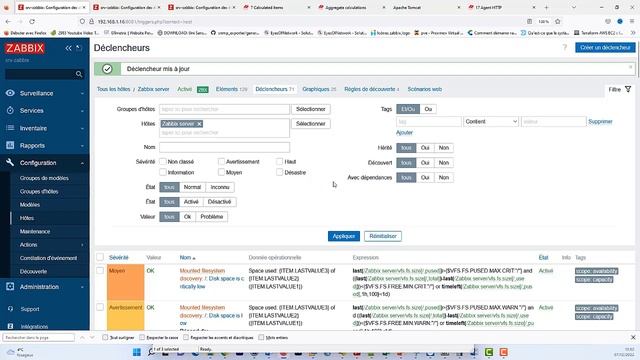Check the 'Désastre' severity box
The width and height of the screenshot is (640, 360).
pos(280,172)
